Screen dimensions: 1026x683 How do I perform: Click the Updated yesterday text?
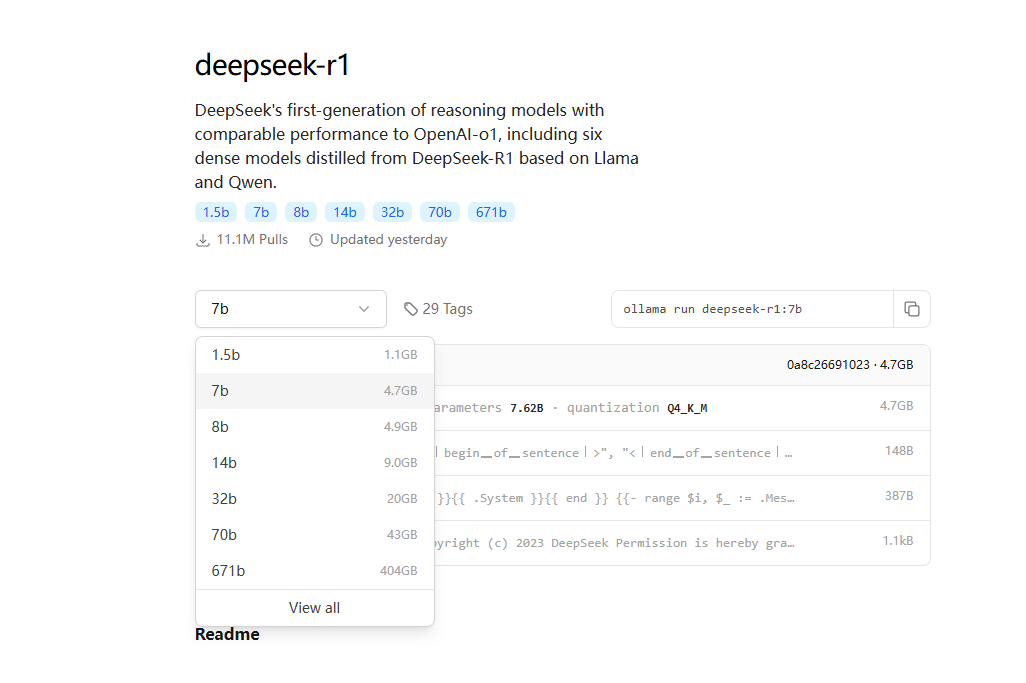389,239
